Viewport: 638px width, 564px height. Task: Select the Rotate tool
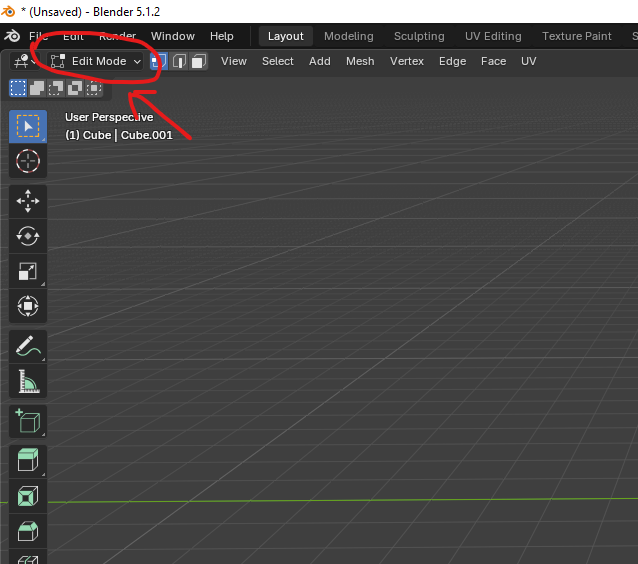(28, 236)
